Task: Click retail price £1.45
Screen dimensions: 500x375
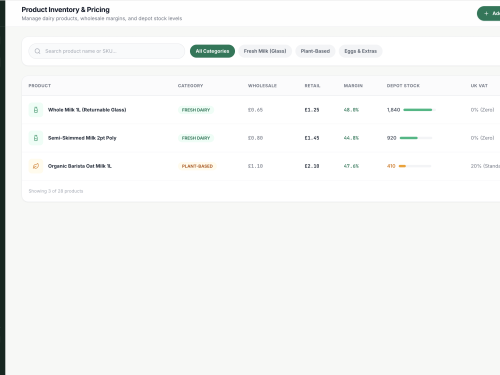Action: pyautogui.click(x=312, y=138)
